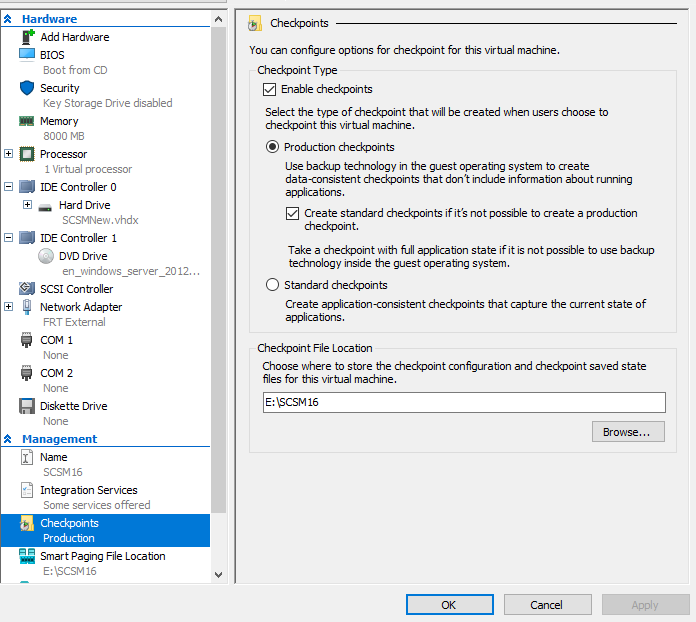
Task: Click the DVD Drive disc icon
Action: 46,256
